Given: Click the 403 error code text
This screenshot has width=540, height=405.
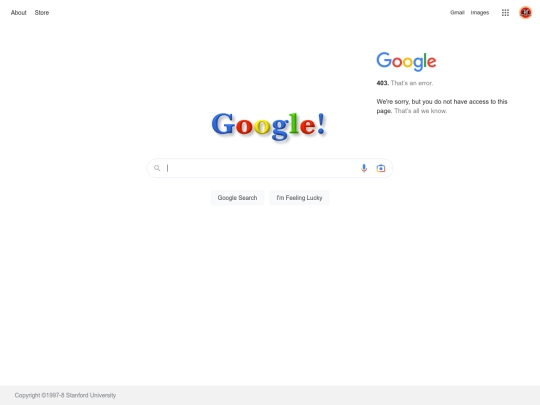Looking at the screenshot, I should [x=382, y=83].
